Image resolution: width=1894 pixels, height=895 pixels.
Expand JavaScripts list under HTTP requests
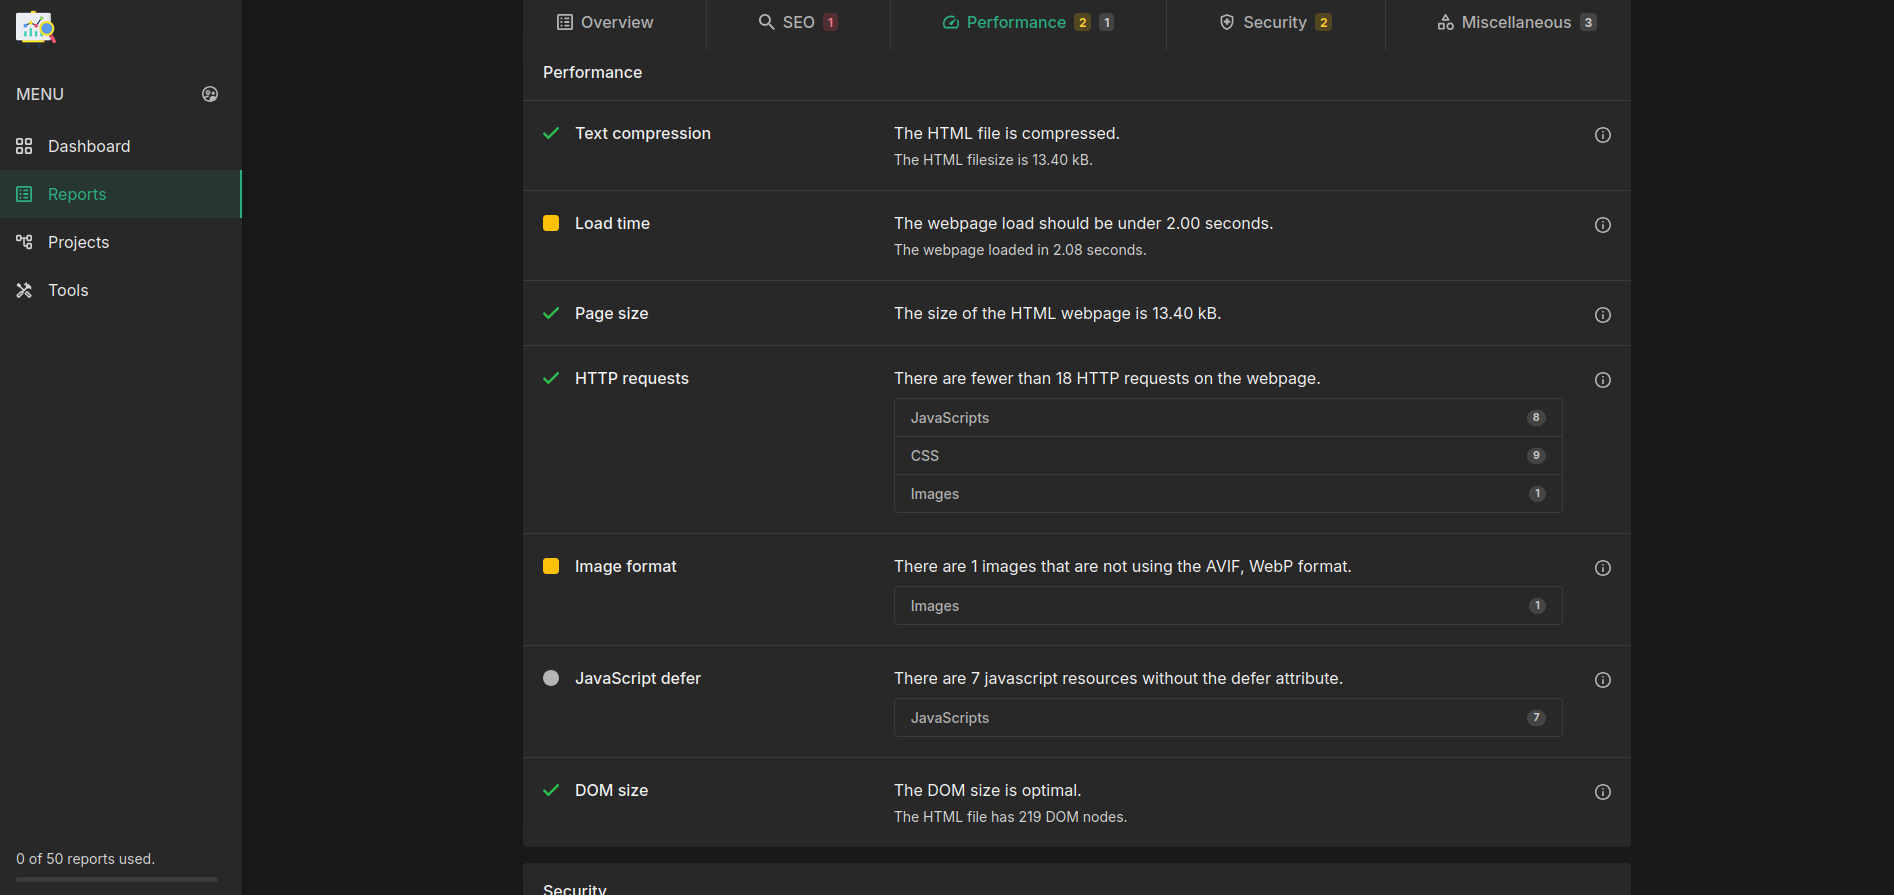1227,418
